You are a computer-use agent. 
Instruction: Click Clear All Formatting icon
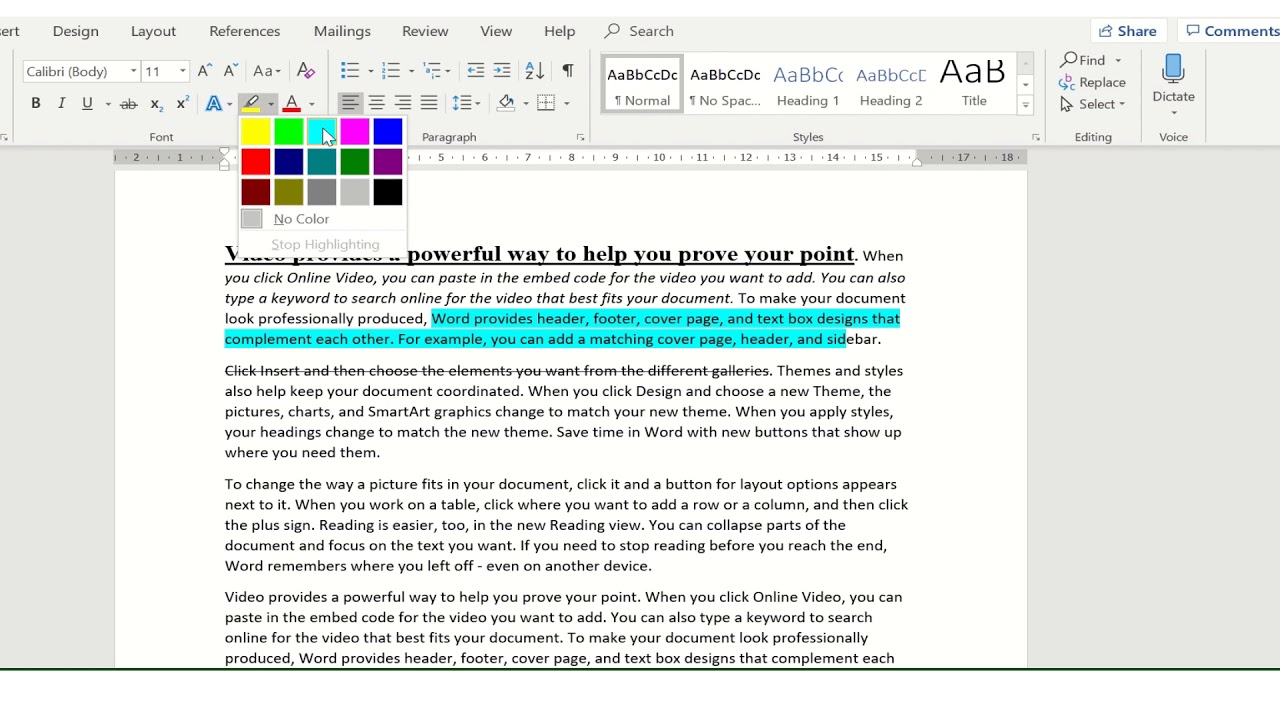pos(306,71)
